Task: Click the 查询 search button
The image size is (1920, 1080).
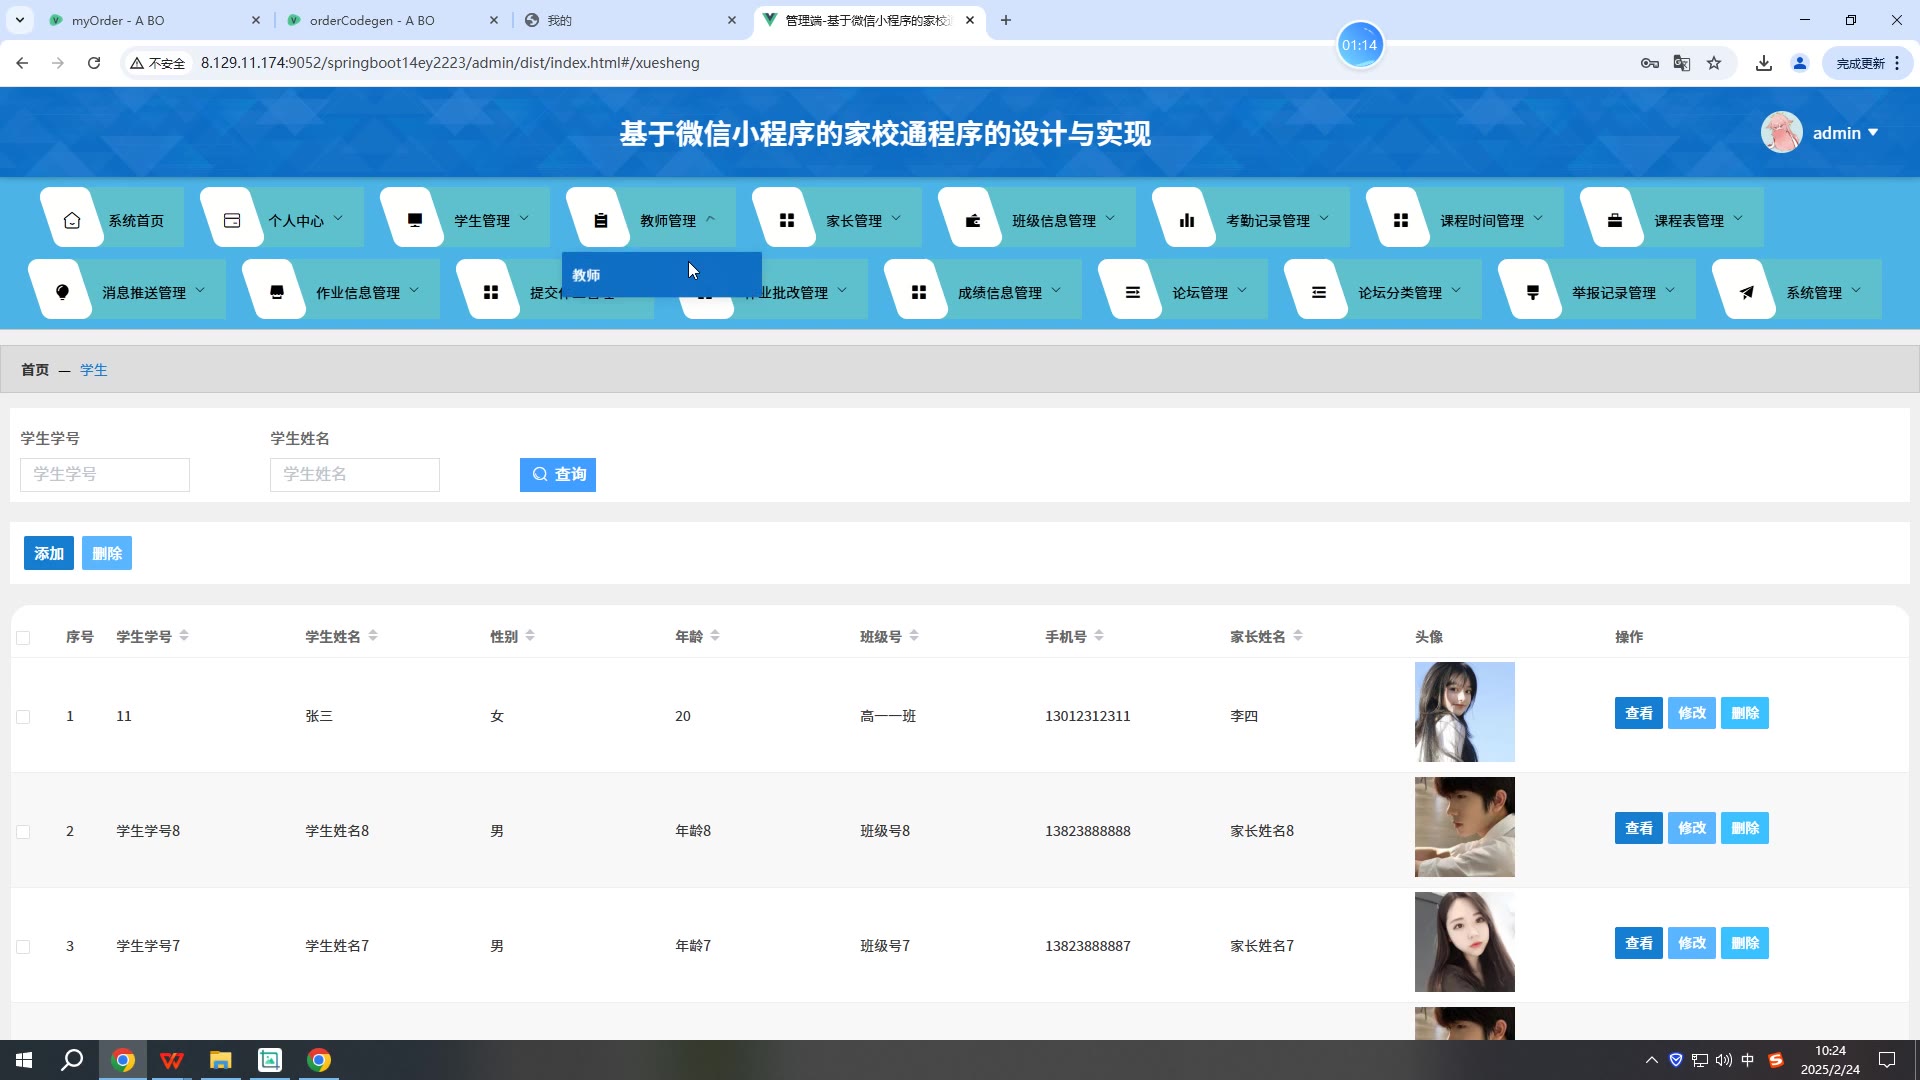Action: tap(558, 474)
